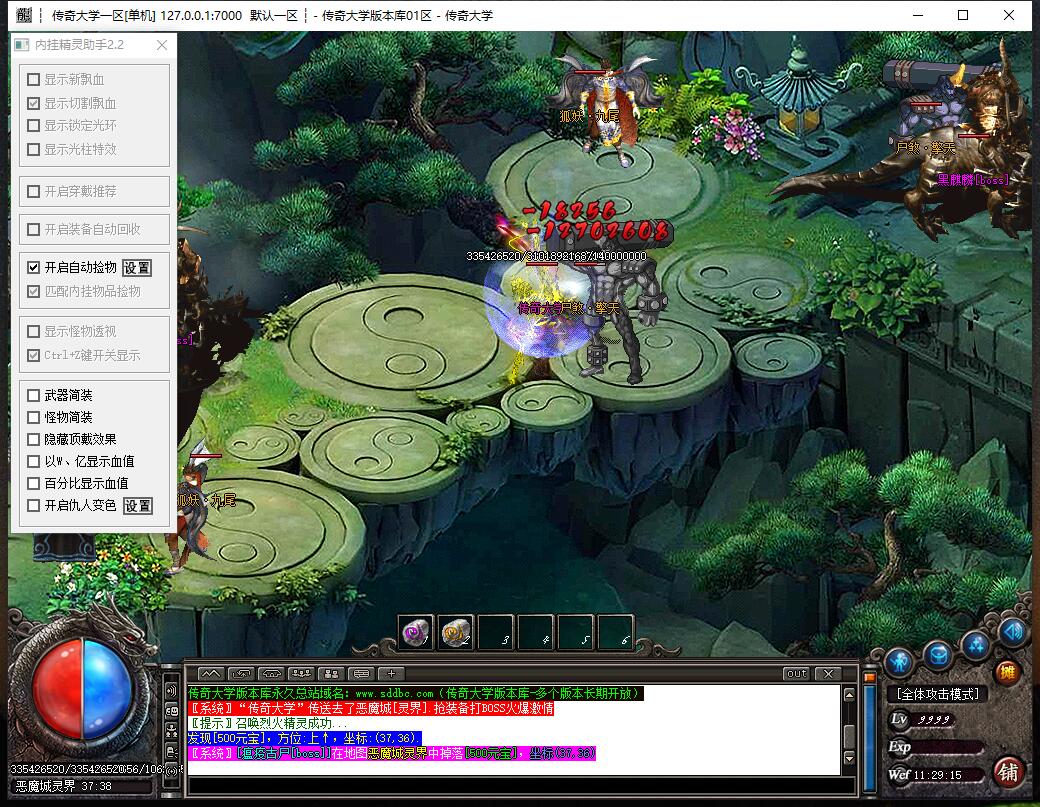Close the 内挂精灵助手2.2 panel
This screenshot has height=807, width=1040.
[x=162, y=45]
